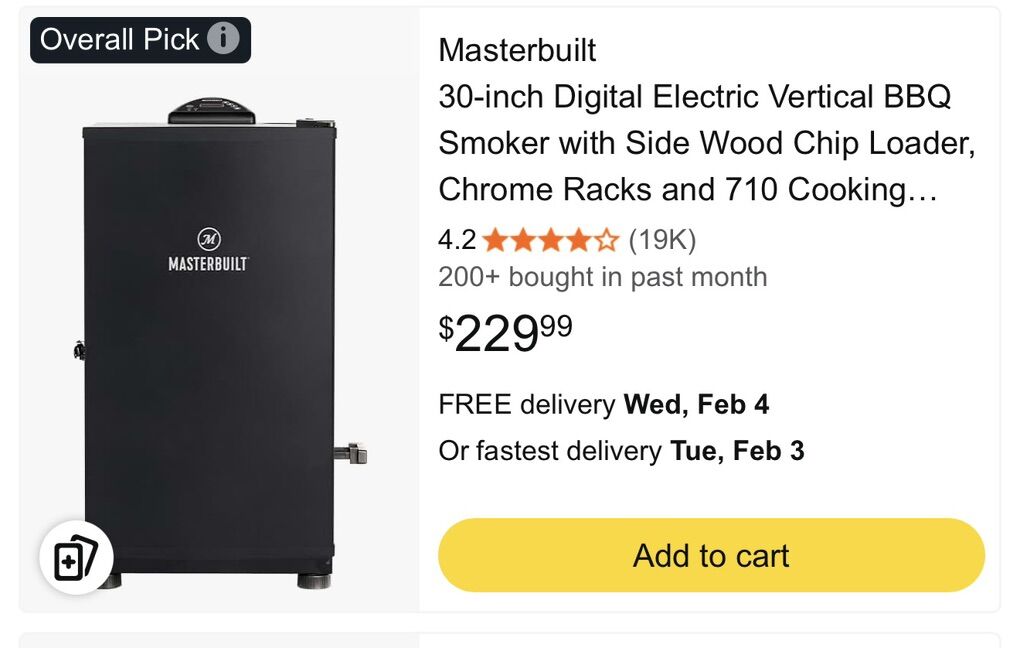Viewport: 1020px width, 648px height.
Task: Open the 30-inch Digital Electric Smoker title
Action: tap(707, 143)
